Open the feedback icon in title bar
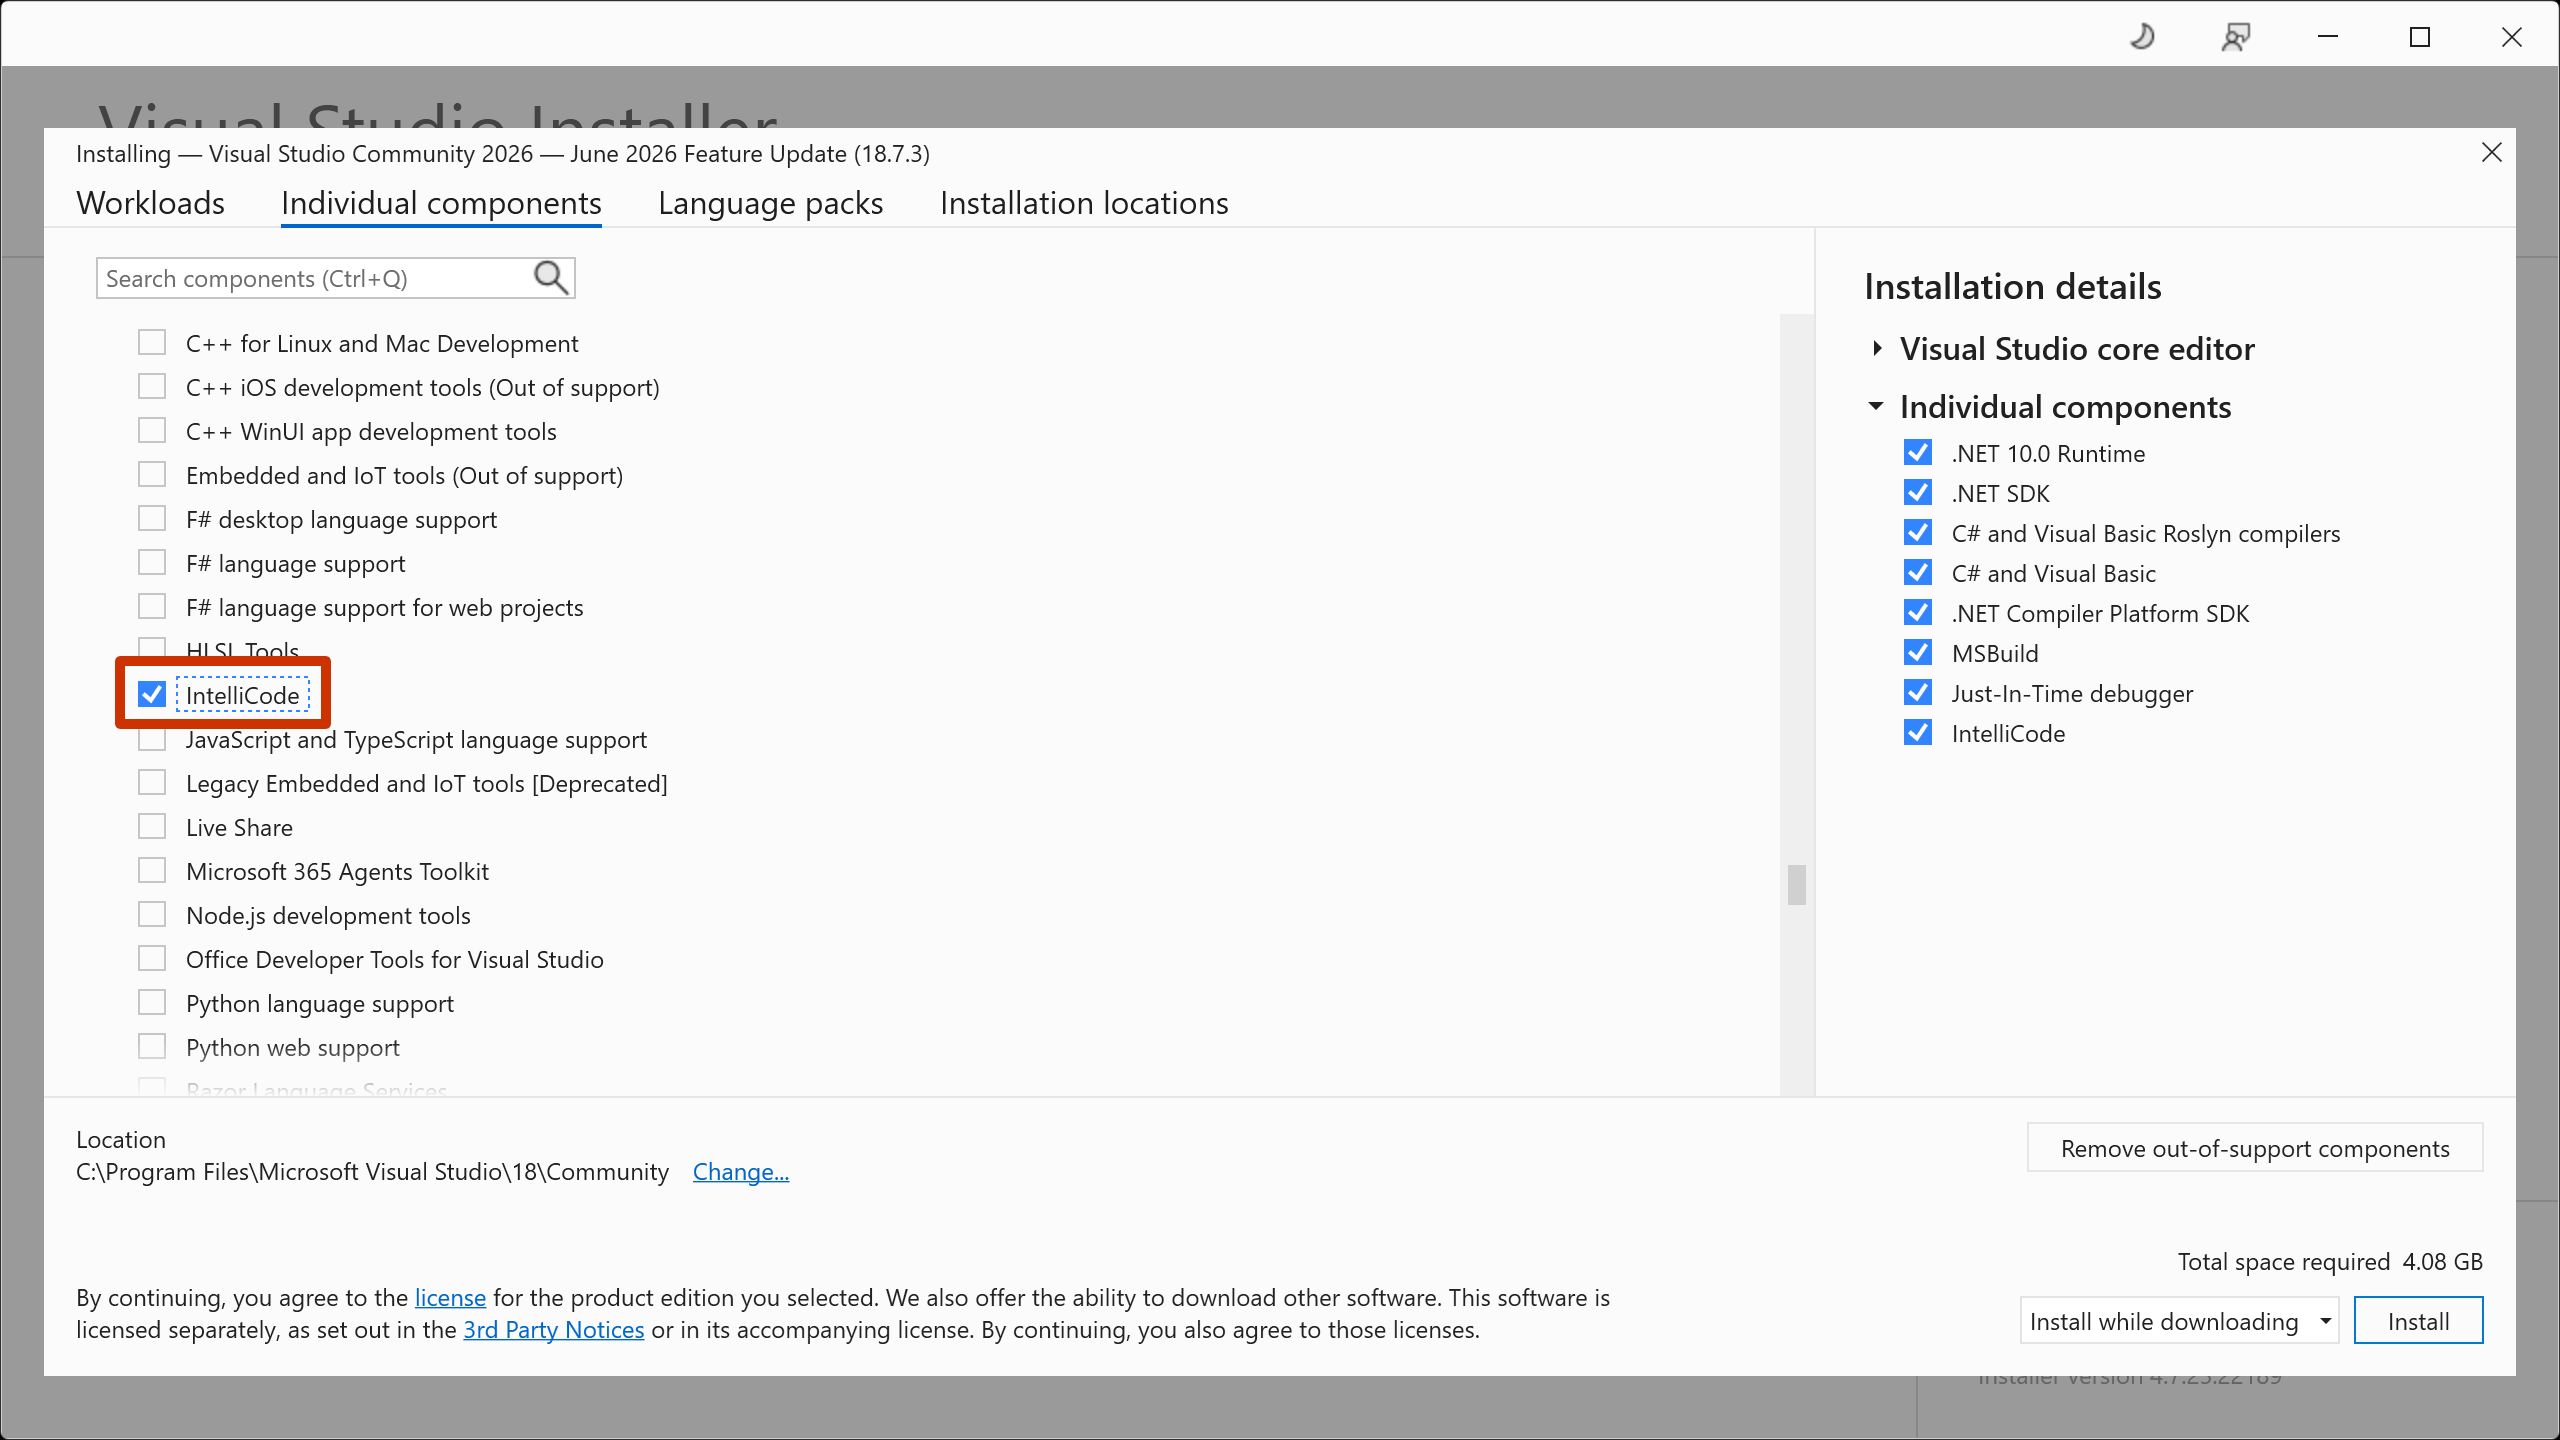 tap(2235, 37)
